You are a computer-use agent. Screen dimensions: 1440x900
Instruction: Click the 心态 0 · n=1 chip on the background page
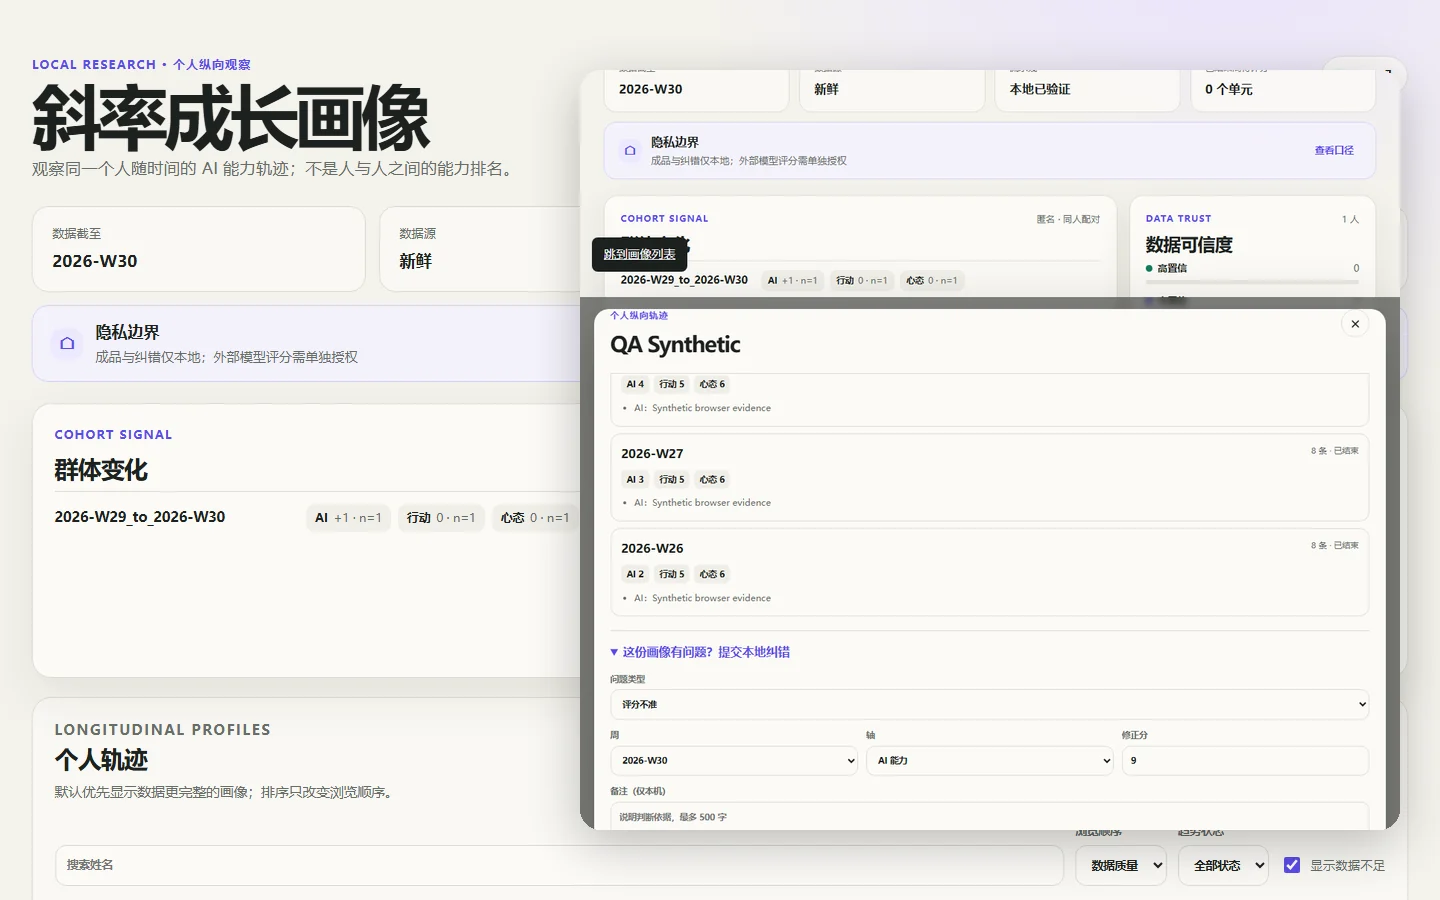point(535,518)
